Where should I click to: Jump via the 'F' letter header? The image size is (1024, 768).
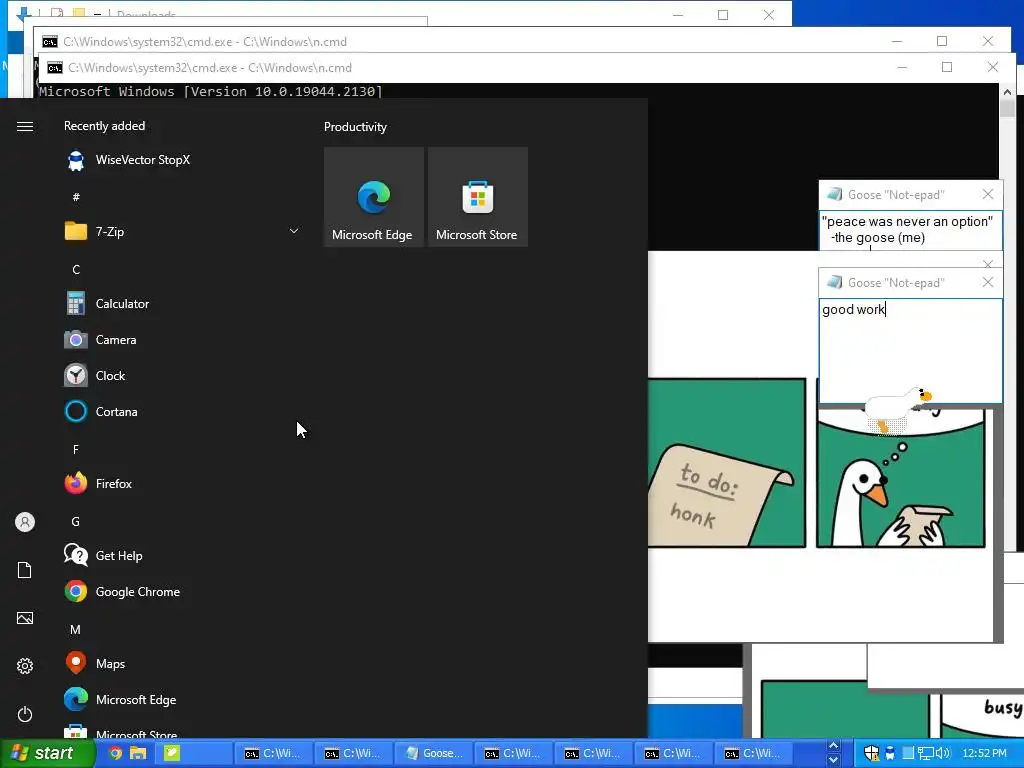(x=76, y=449)
